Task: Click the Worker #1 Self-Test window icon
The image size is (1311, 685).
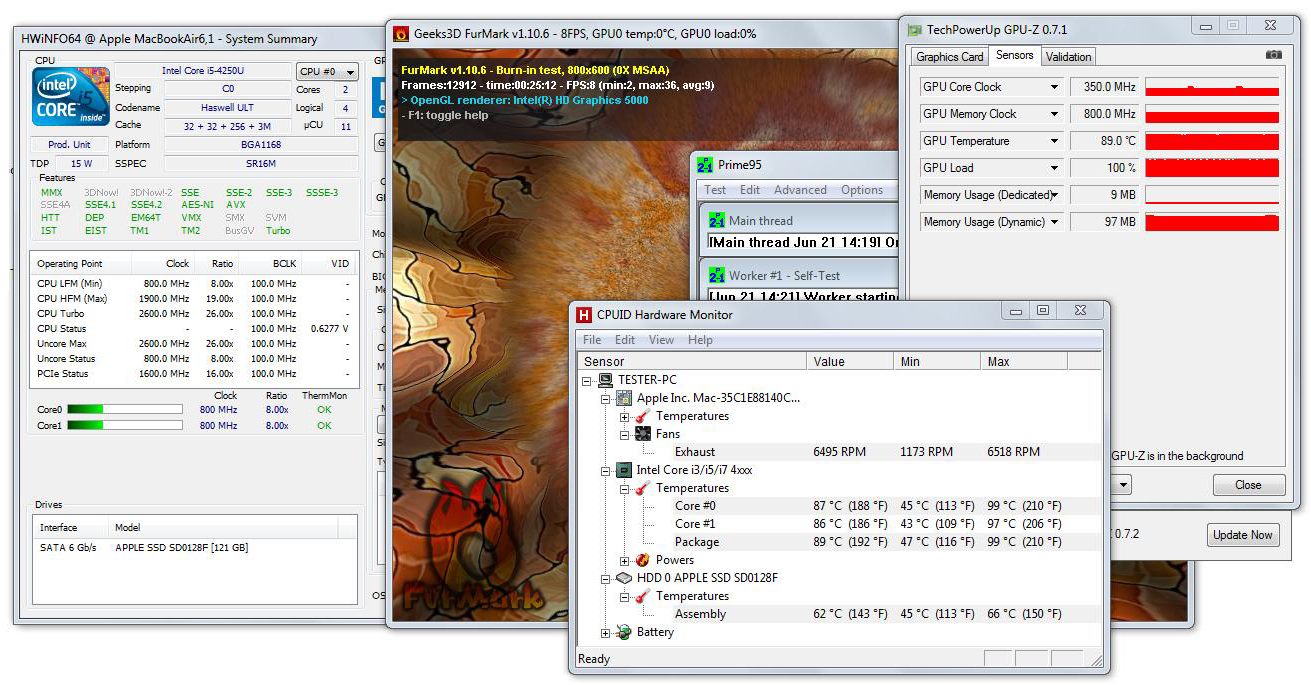Action: 716,276
